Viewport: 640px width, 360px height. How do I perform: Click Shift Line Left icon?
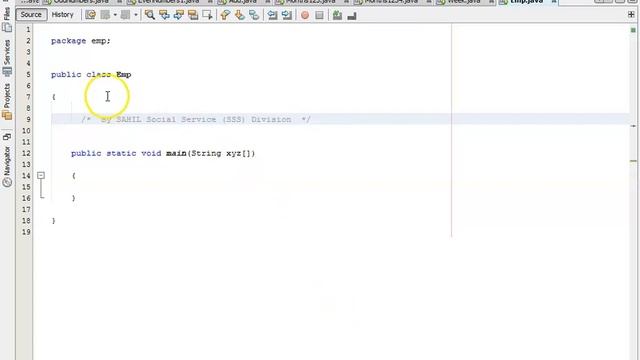point(272,15)
